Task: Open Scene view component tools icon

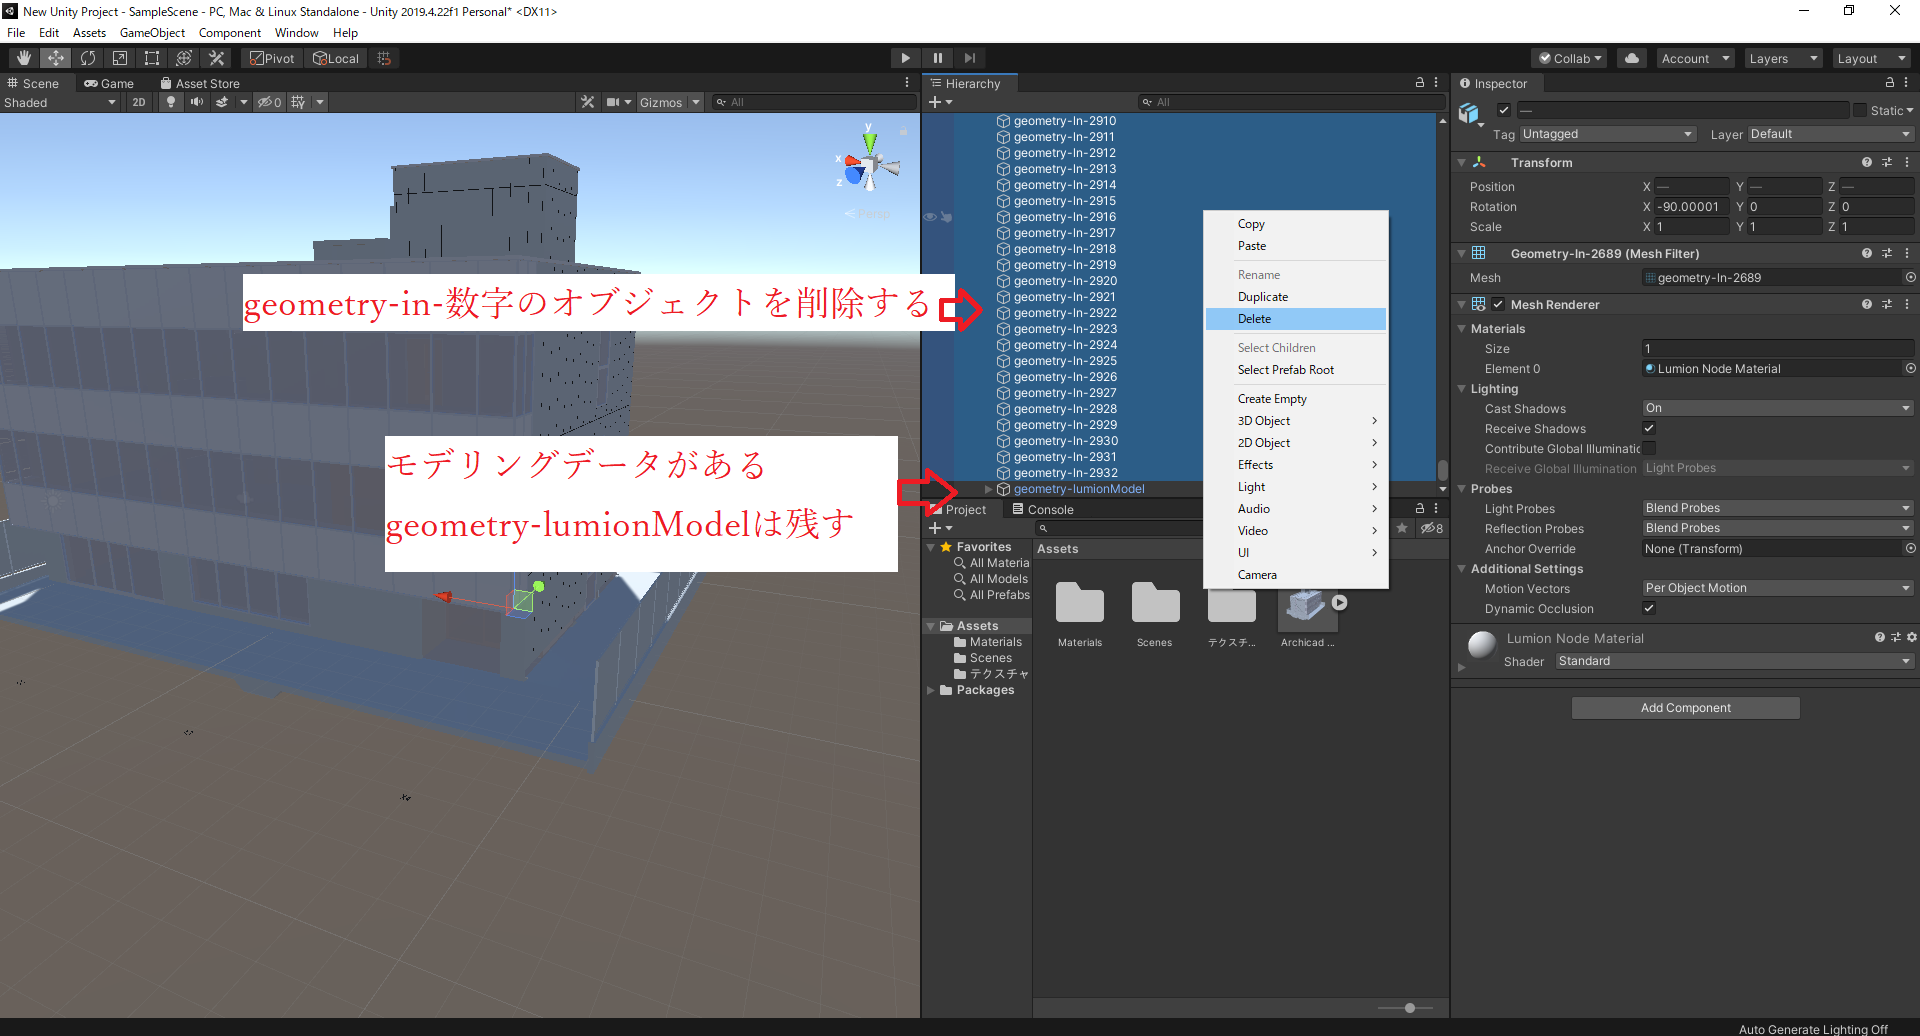Action: point(587,102)
